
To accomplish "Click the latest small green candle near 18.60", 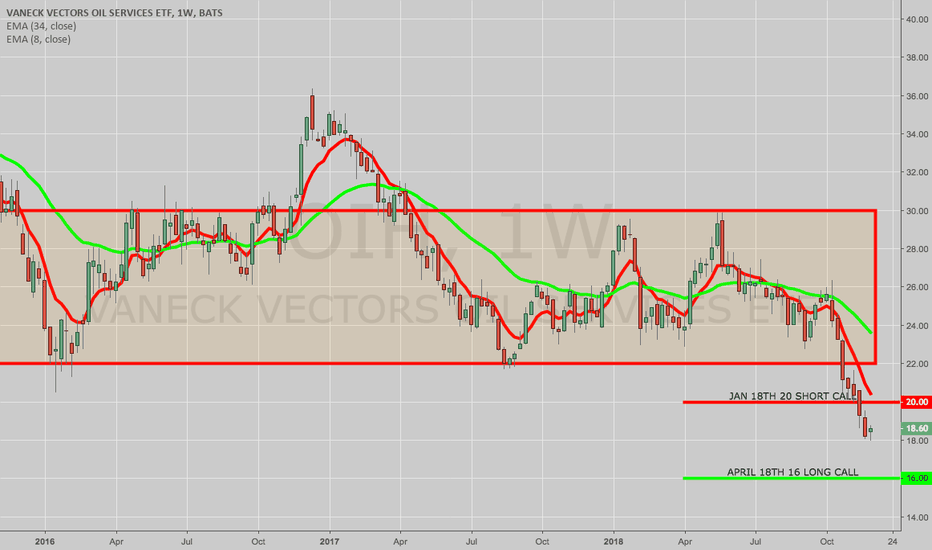I will (870, 430).
